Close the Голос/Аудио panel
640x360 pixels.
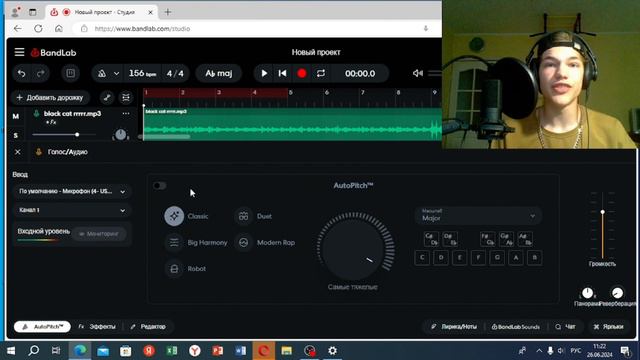click(x=18, y=152)
